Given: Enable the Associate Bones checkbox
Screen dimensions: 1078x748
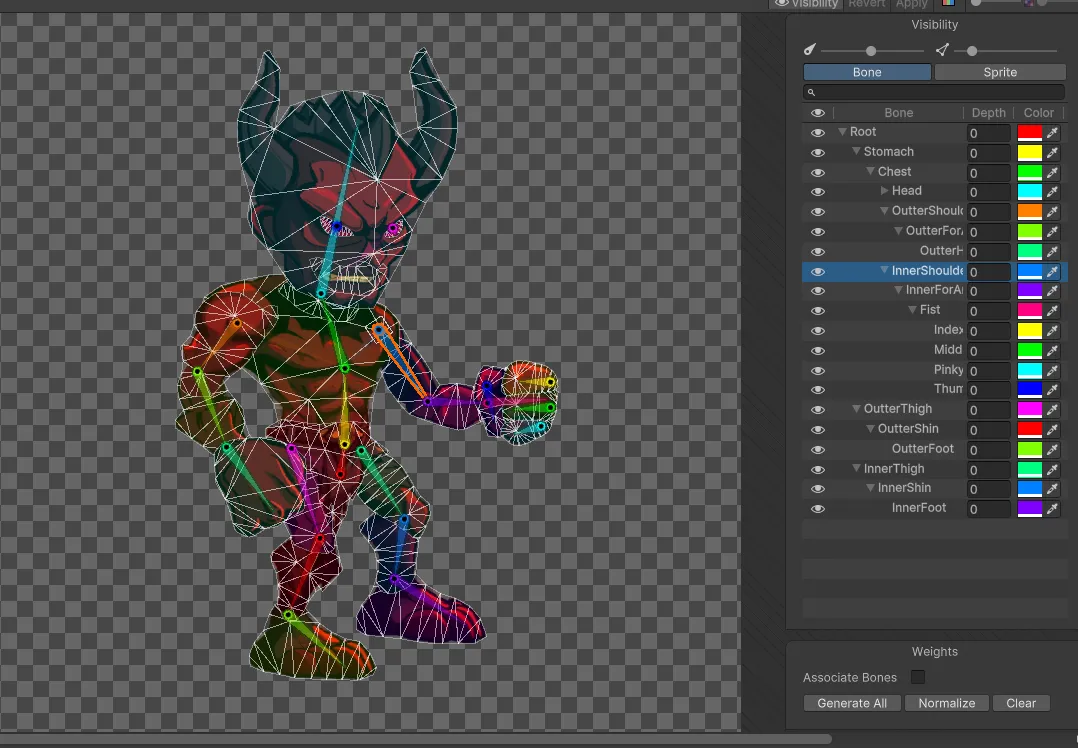Looking at the screenshot, I should pyautogui.click(x=918, y=678).
